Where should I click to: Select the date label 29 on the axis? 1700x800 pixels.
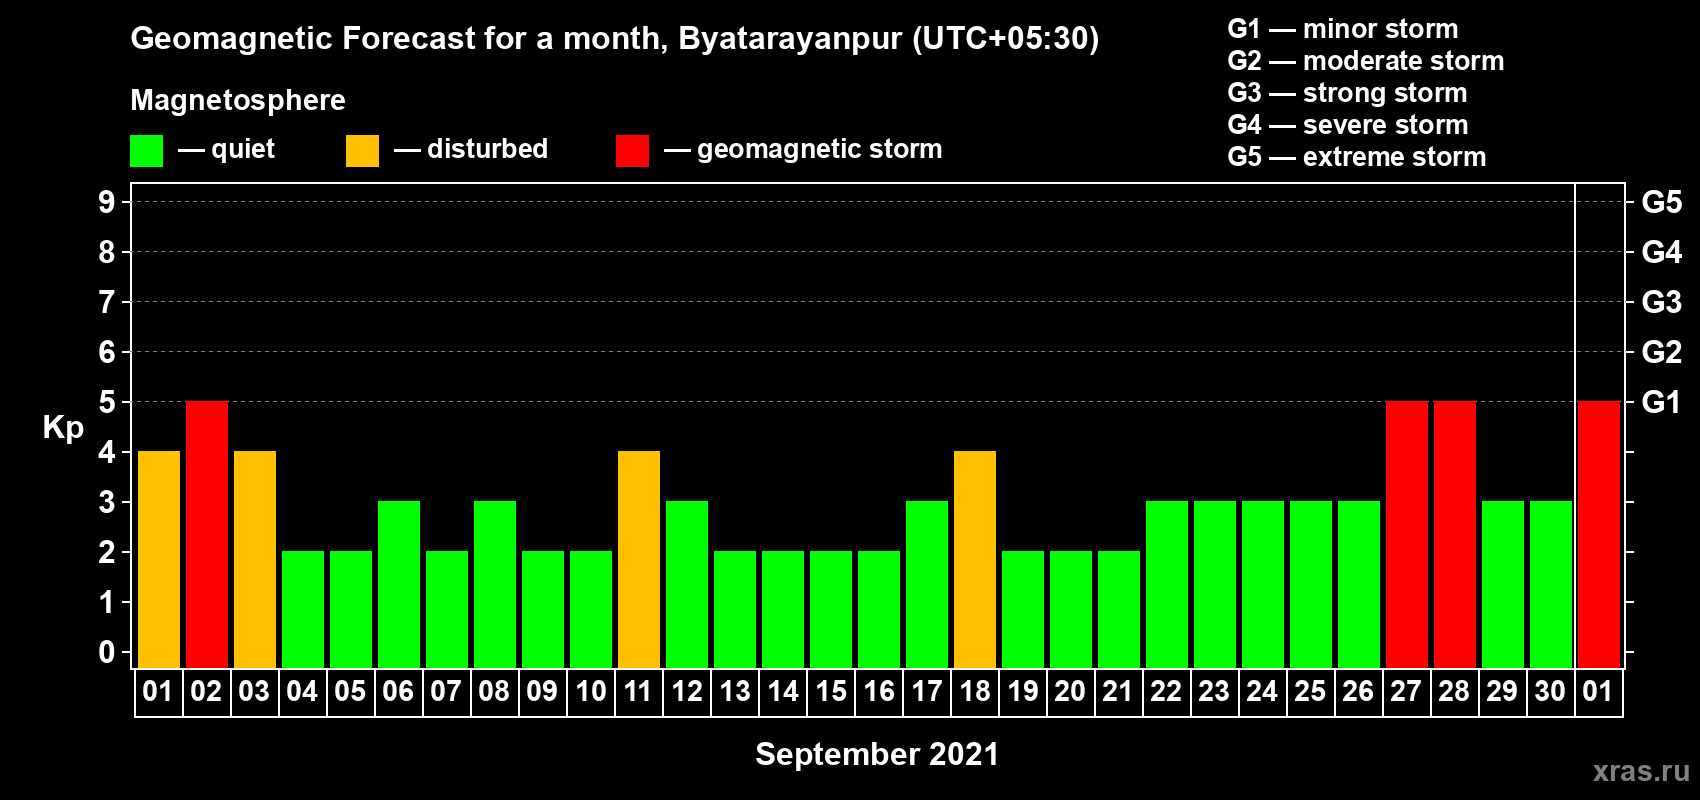(x=1502, y=692)
